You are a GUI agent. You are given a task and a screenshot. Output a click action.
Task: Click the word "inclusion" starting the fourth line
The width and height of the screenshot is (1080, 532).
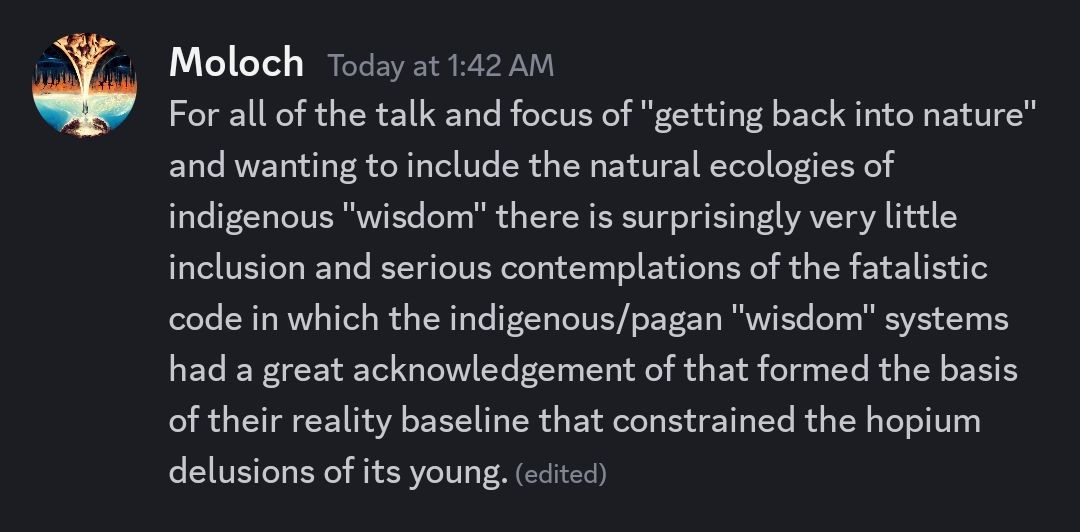pos(237,267)
